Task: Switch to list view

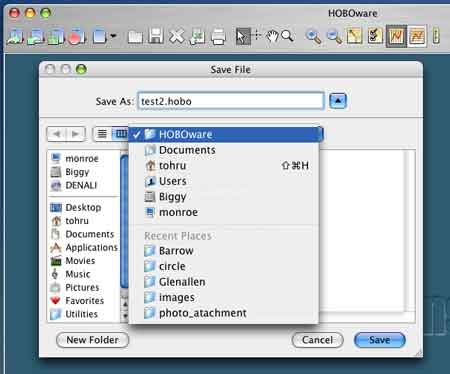Action: (102, 134)
